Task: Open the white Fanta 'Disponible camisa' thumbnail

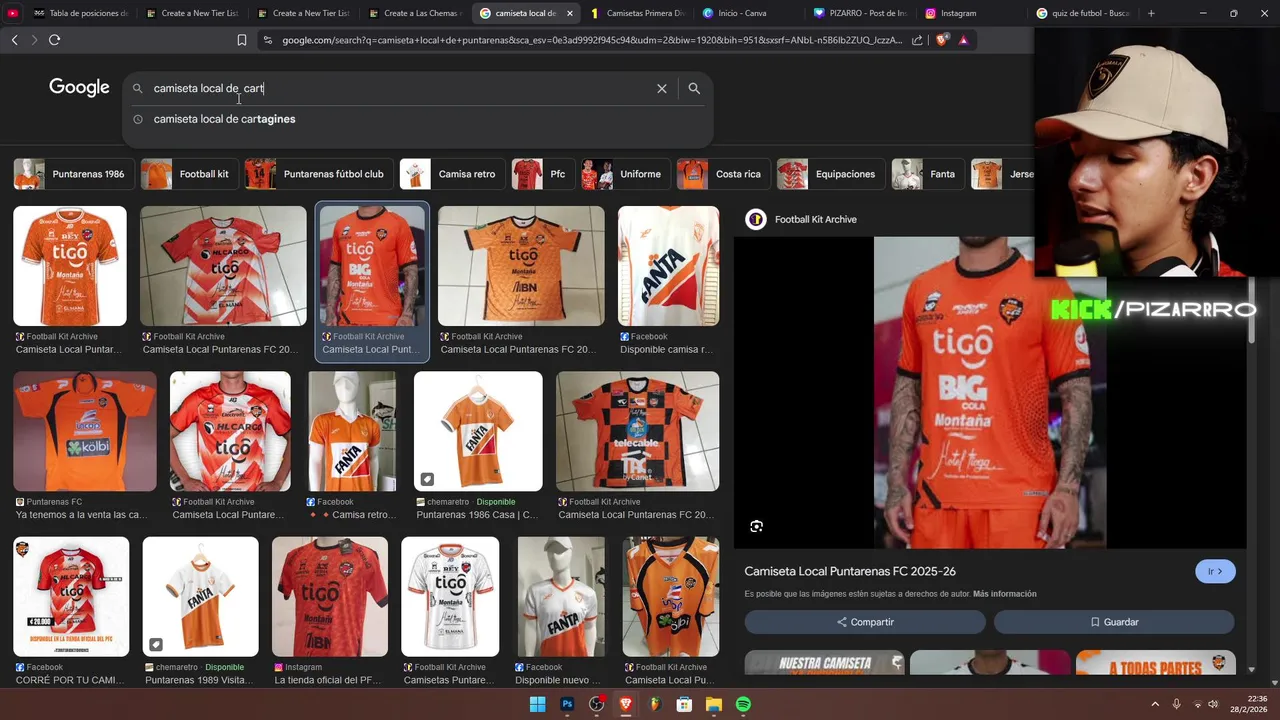Action: (x=668, y=266)
